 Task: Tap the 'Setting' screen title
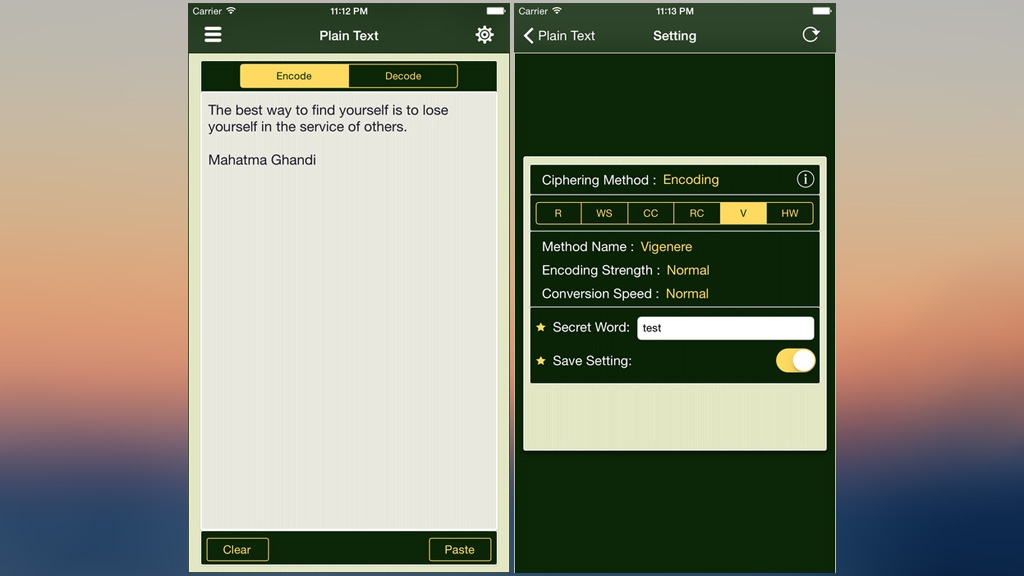coord(675,36)
